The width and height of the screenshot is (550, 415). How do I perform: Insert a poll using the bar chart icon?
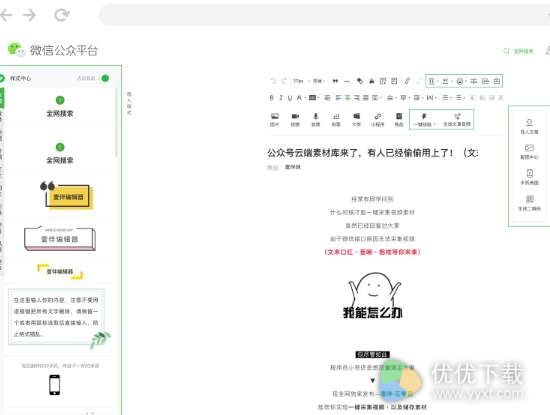coord(336,120)
